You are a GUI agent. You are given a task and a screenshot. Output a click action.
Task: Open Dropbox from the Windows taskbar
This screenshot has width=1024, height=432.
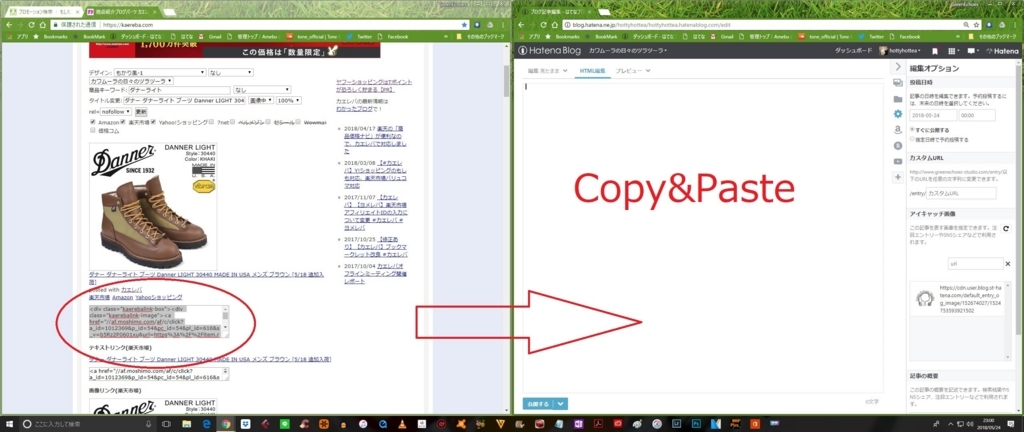tap(246, 424)
